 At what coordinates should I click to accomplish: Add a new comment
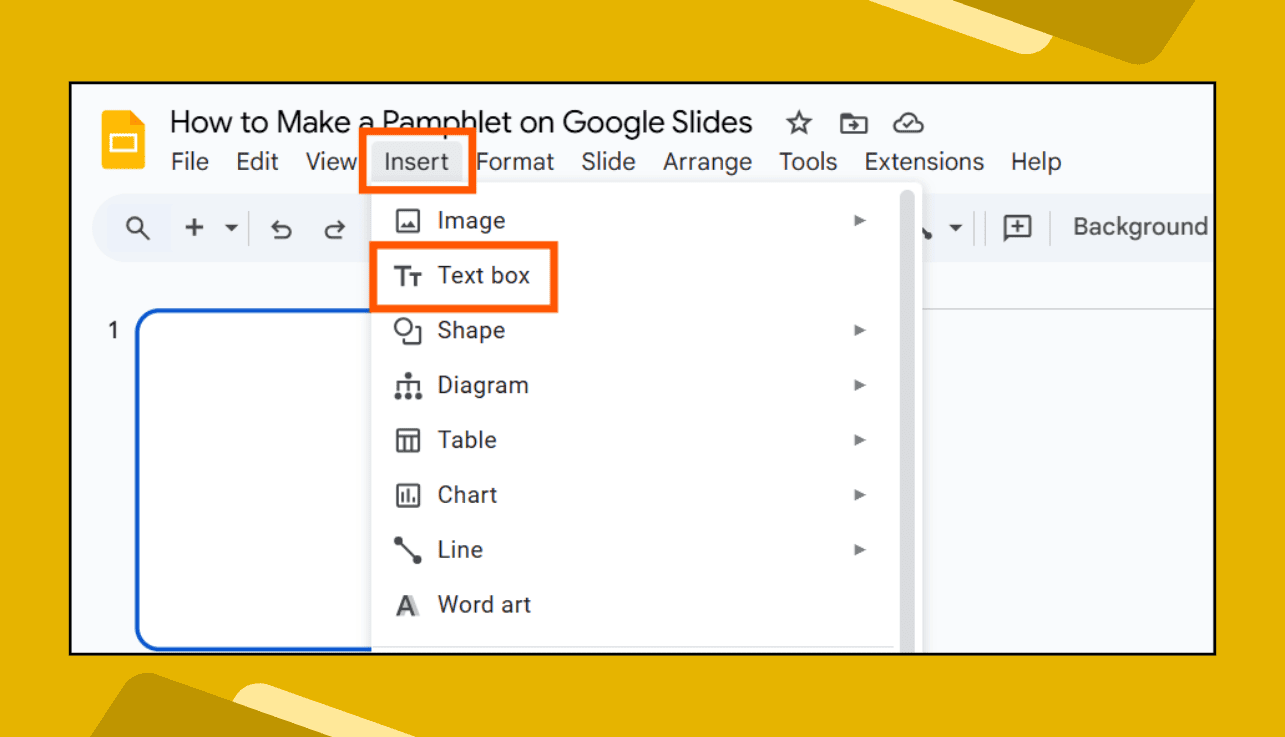tap(1017, 228)
